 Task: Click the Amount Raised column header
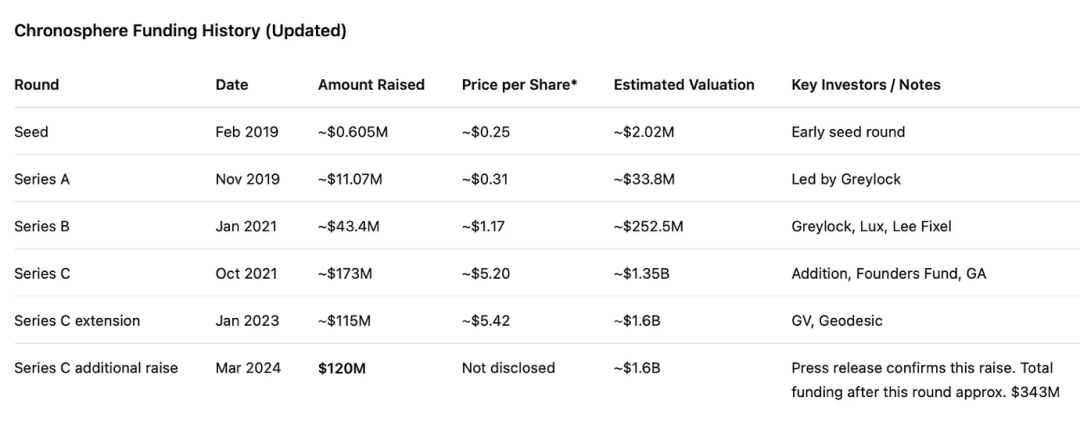tap(371, 85)
